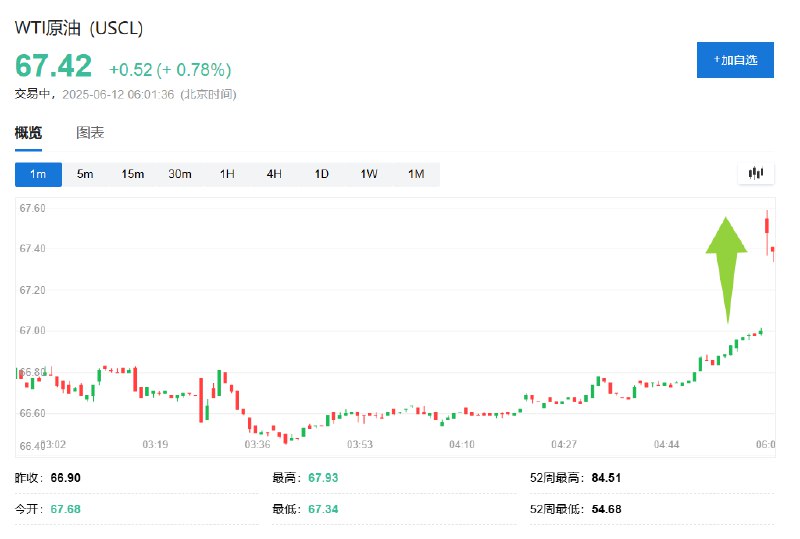Click the 交易中 trading status label
The height and width of the screenshot is (539, 800).
32,94
